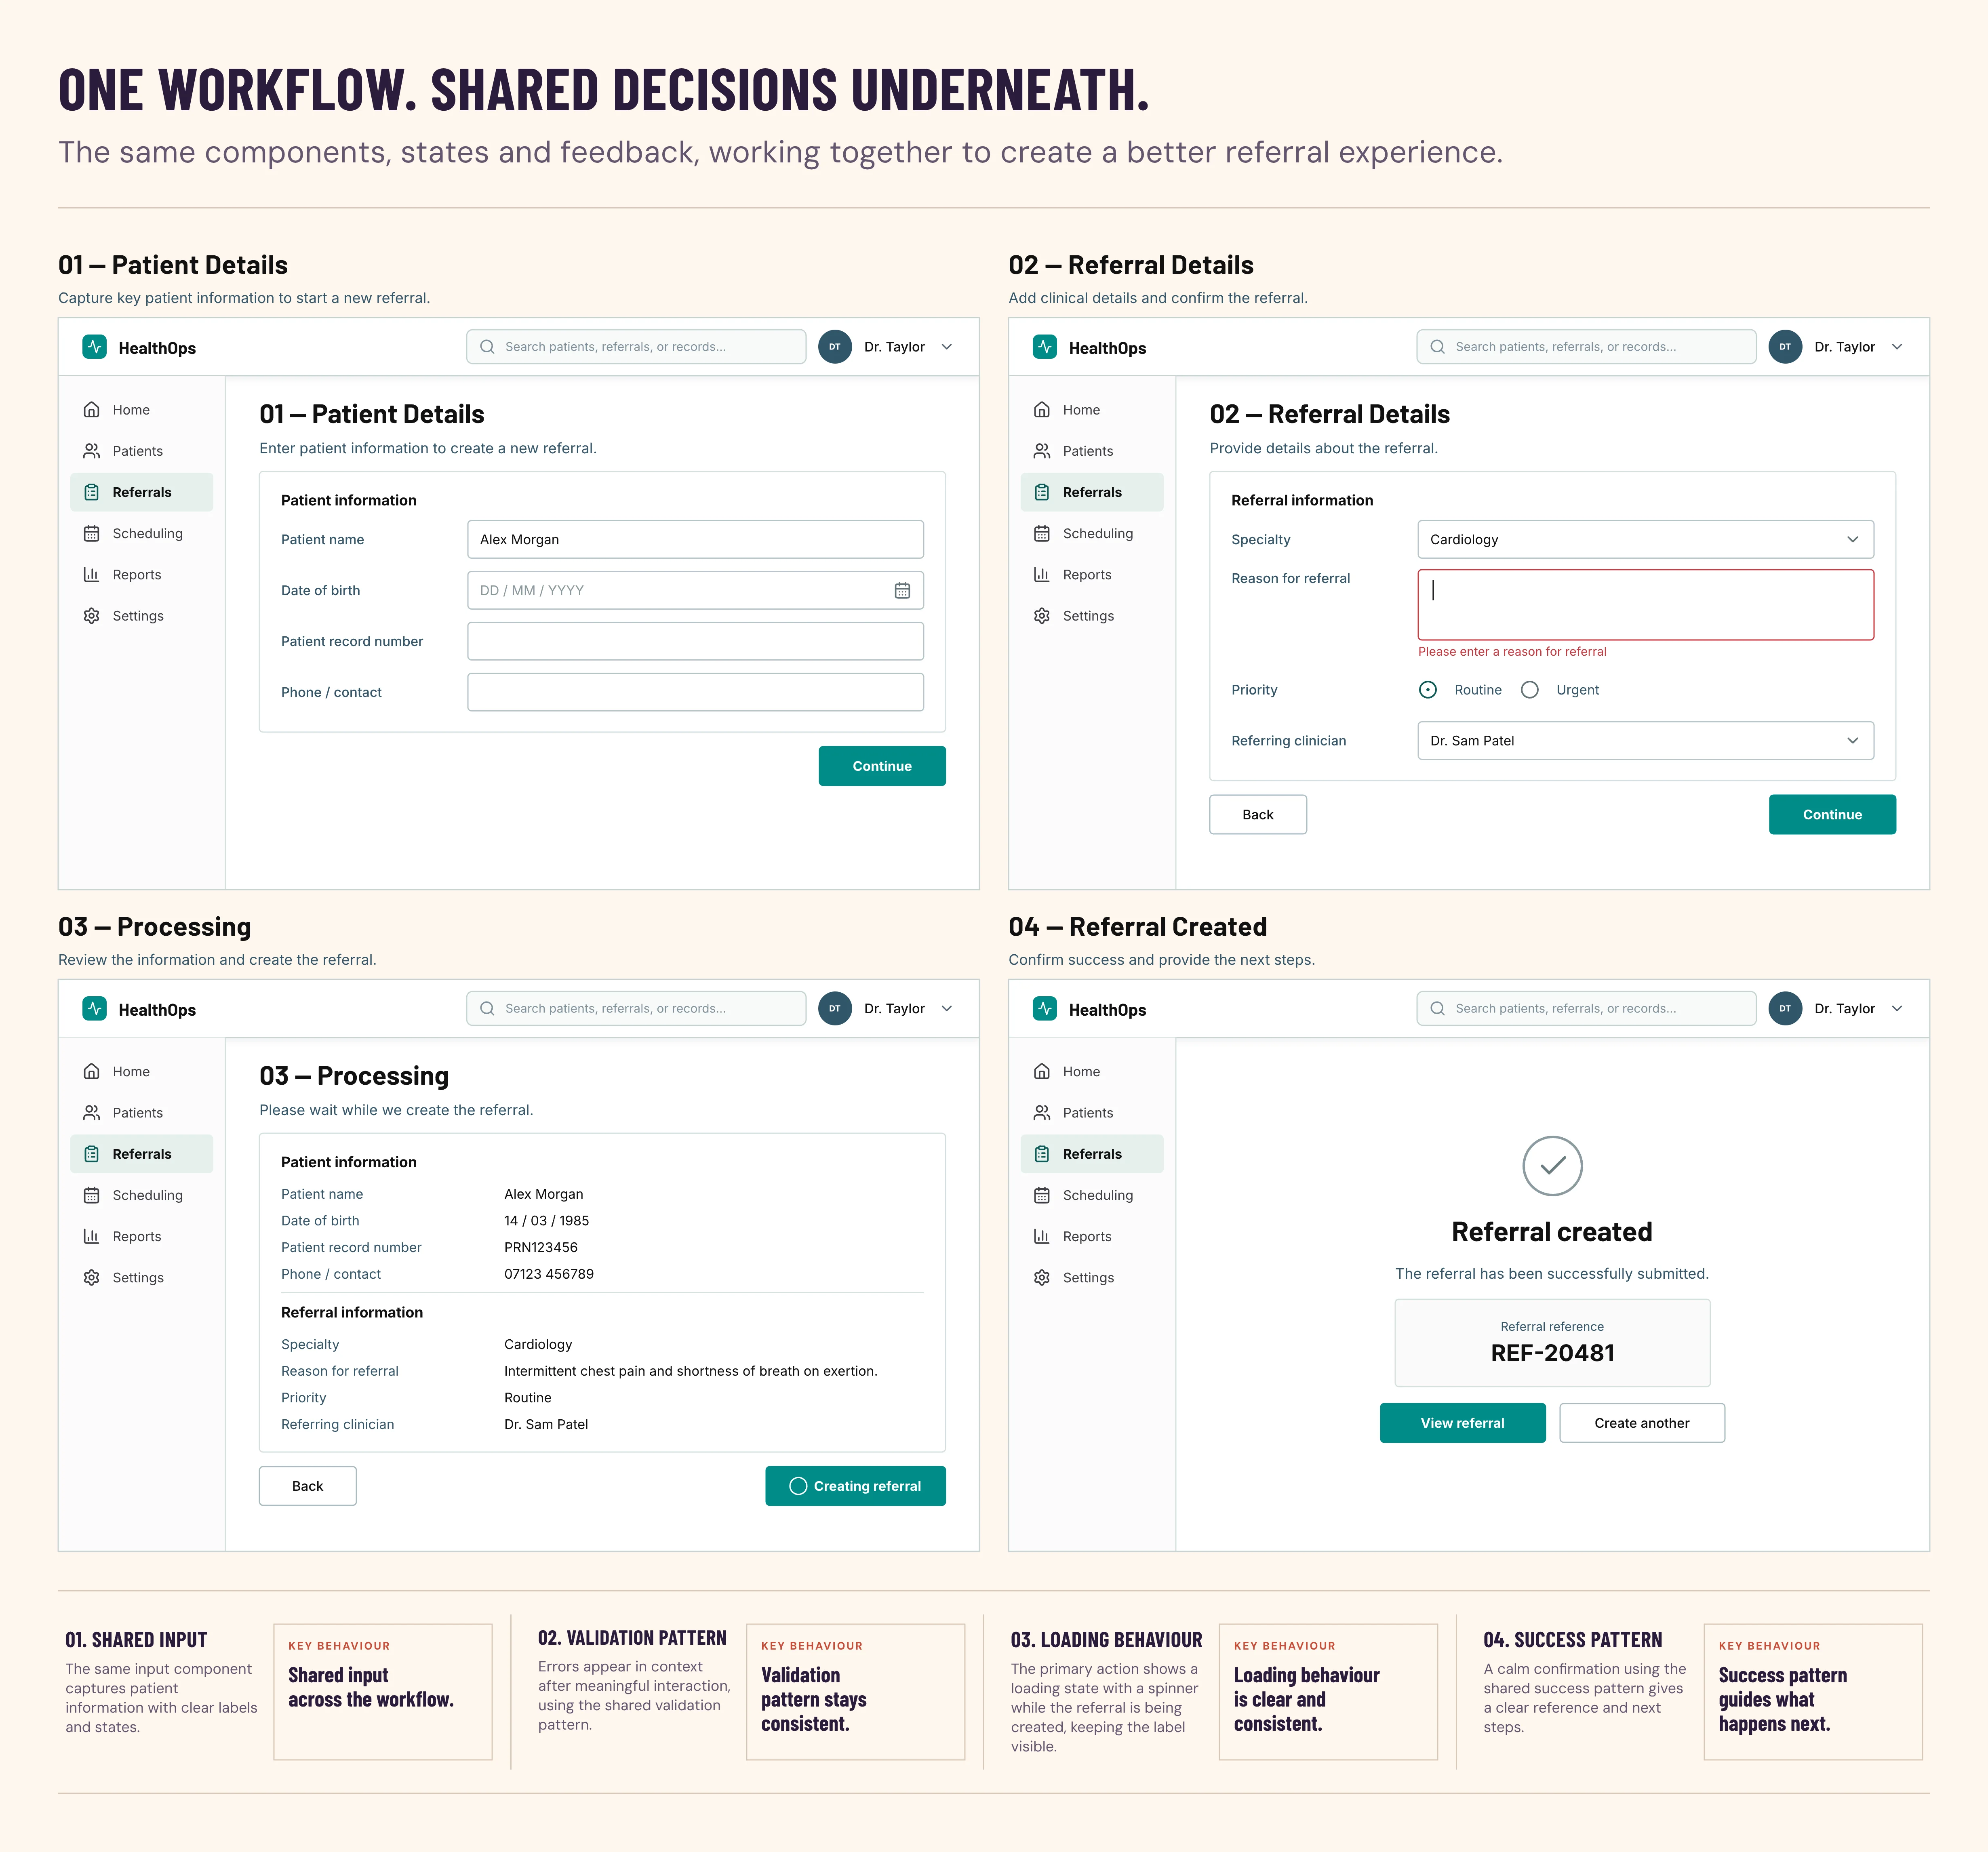Click the 14 / 03 / 1985 date value
The image size is (1988, 1852).
(547, 1221)
